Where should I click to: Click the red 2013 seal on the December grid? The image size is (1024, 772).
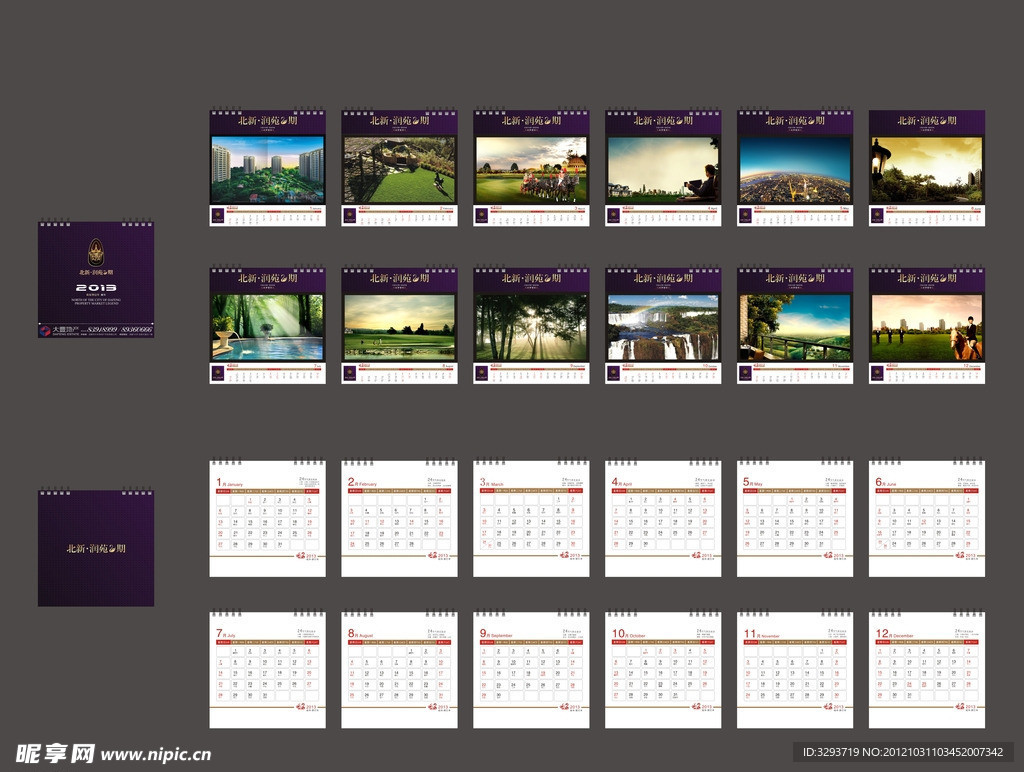click(x=960, y=706)
